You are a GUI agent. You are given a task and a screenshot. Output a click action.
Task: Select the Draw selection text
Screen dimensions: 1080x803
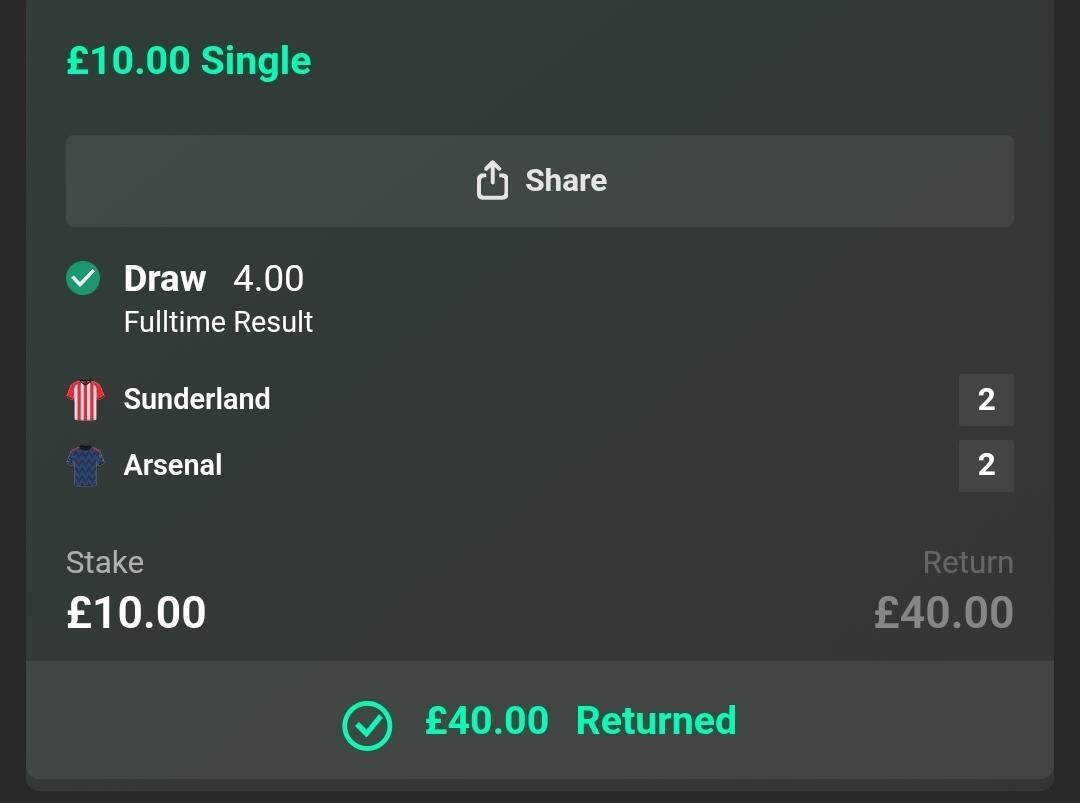point(165,278)
